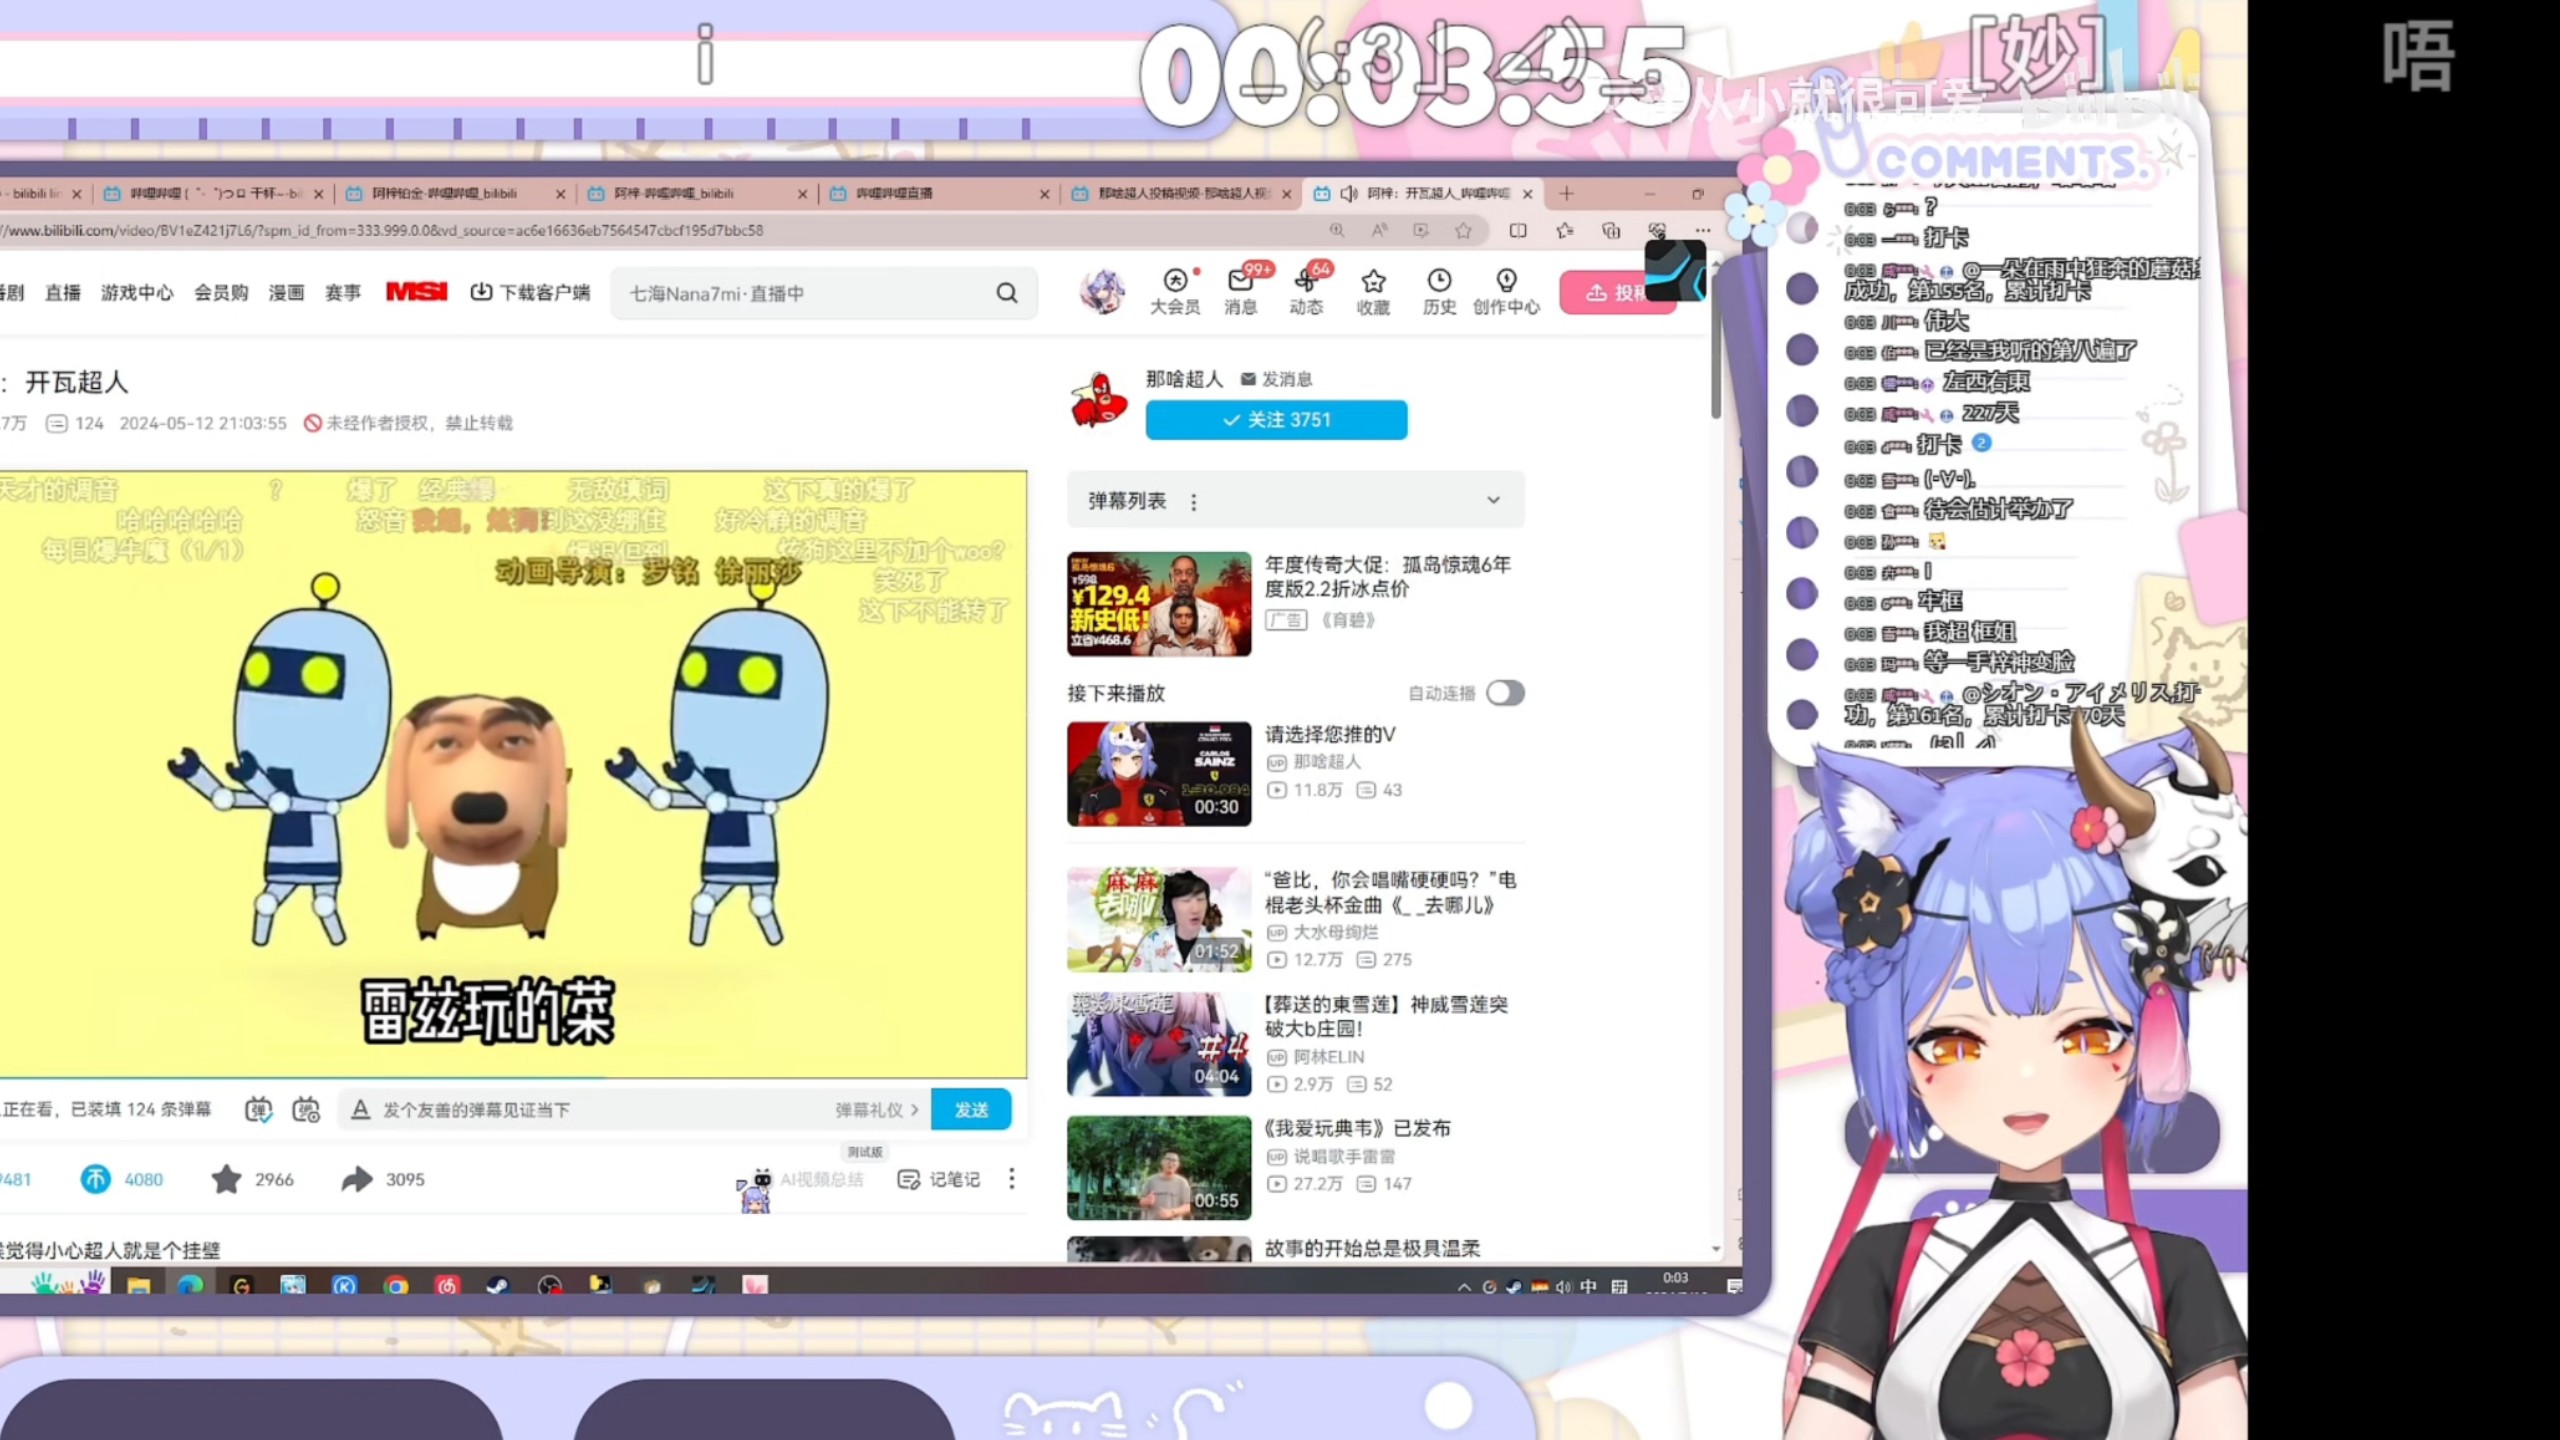The image size is (2560, 1440).
Task: Open the 大会员 membership icon
Action: (1175, 292)
